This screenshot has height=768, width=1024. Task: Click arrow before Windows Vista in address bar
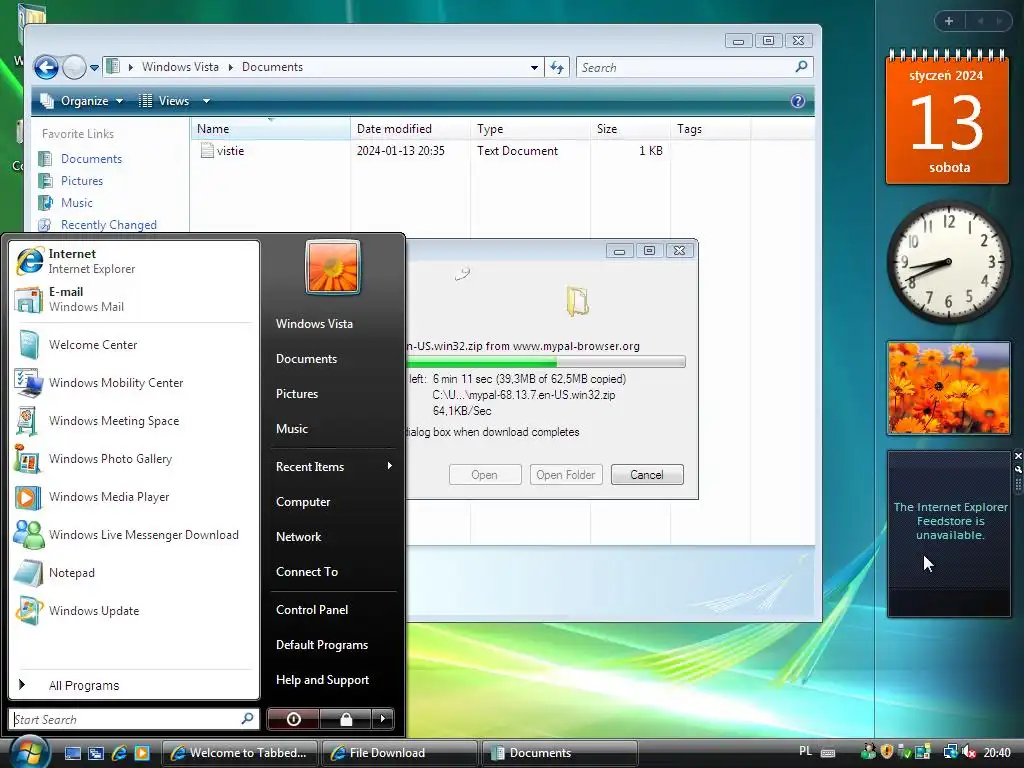pyautogui.click(x=131, y=67)
